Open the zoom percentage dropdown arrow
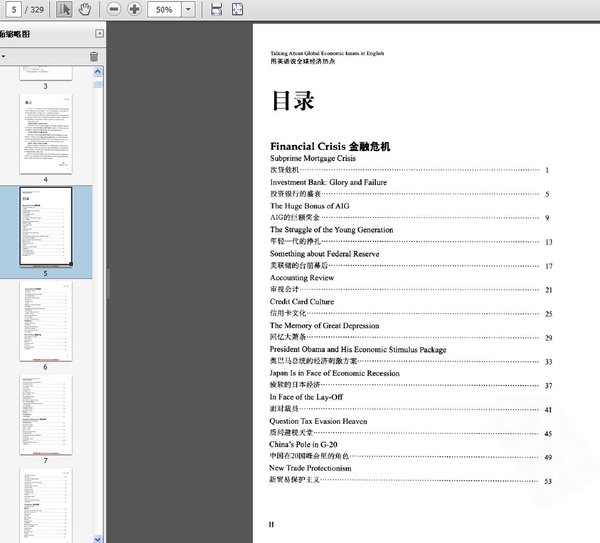The height and width of the screenshot is (543, 600). tap(188, 9)
